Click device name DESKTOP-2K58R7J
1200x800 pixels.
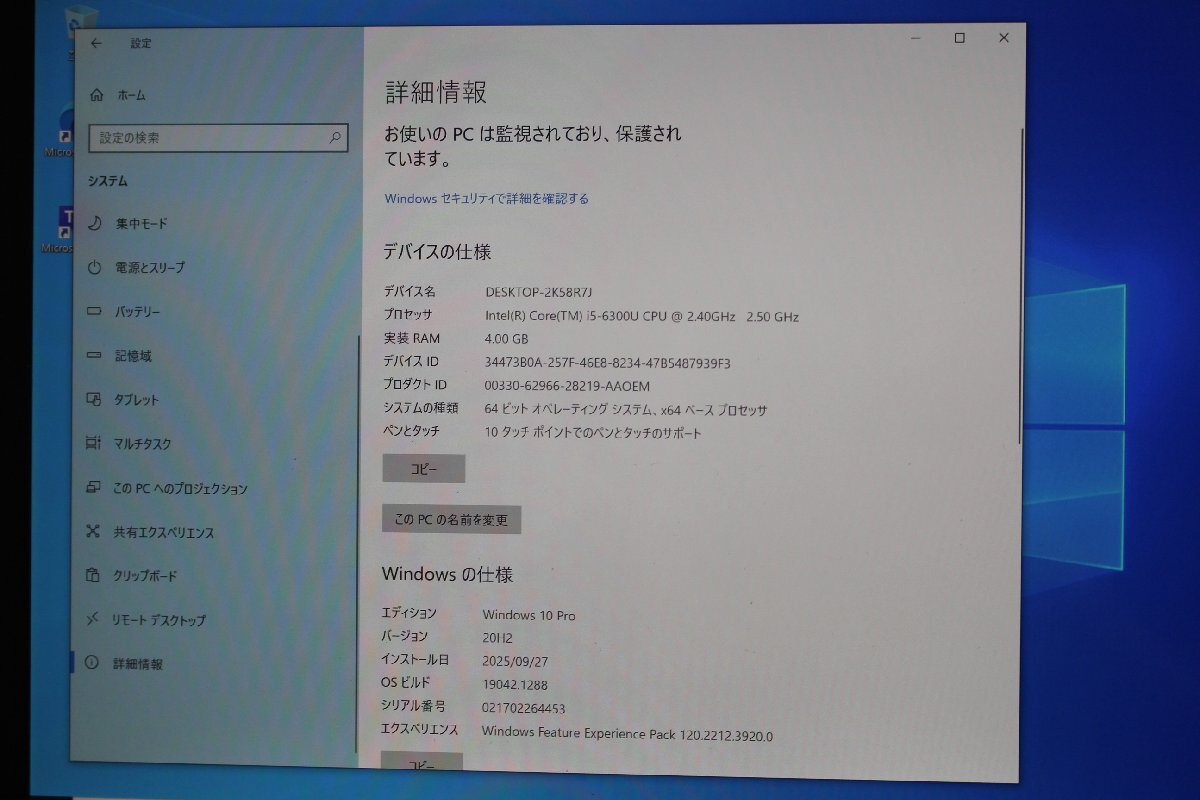coord(539,292)
